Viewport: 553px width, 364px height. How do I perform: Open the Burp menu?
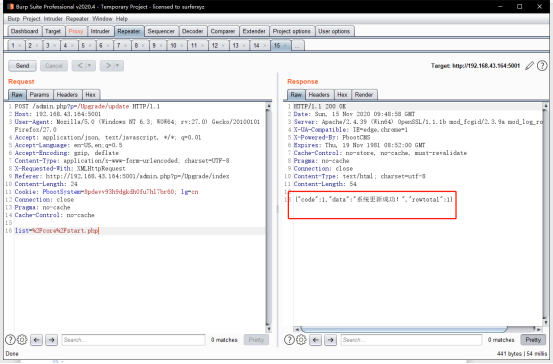pos(14,19)
